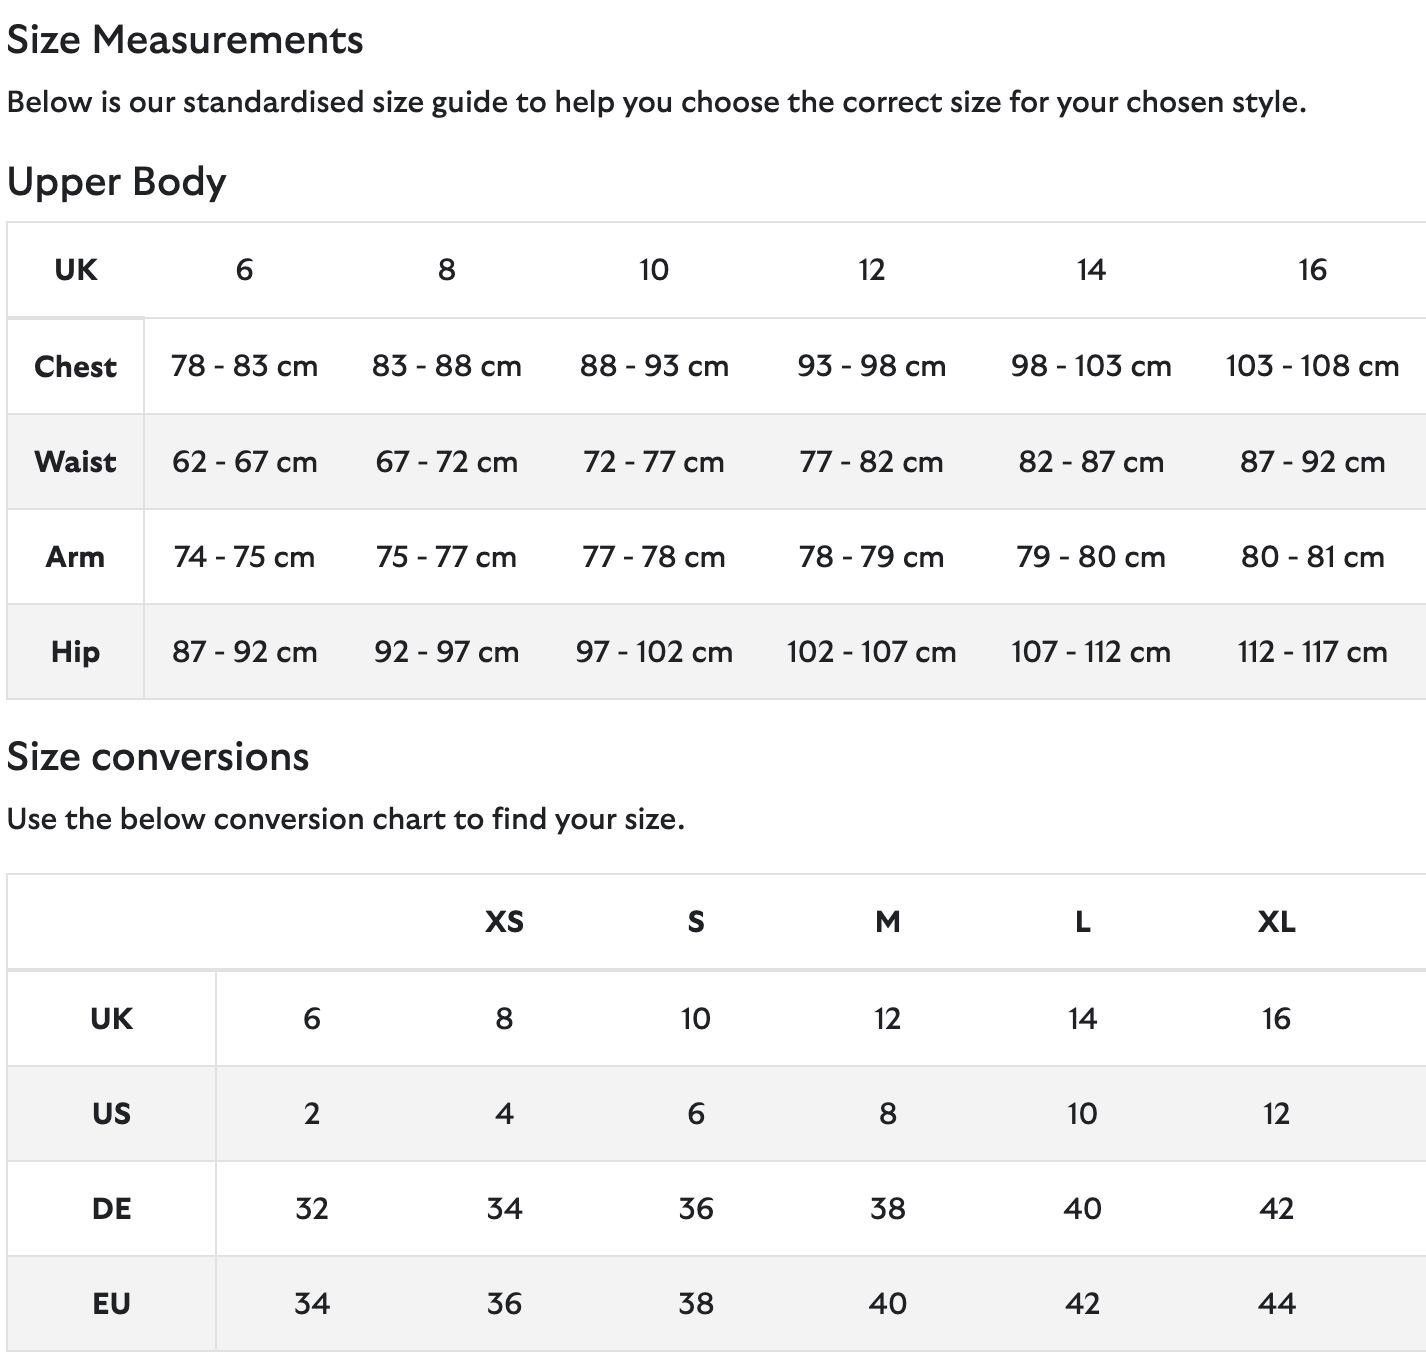Click the XL column header
Viewport: 1426px width, 1356px height.
pos(1276,922)
